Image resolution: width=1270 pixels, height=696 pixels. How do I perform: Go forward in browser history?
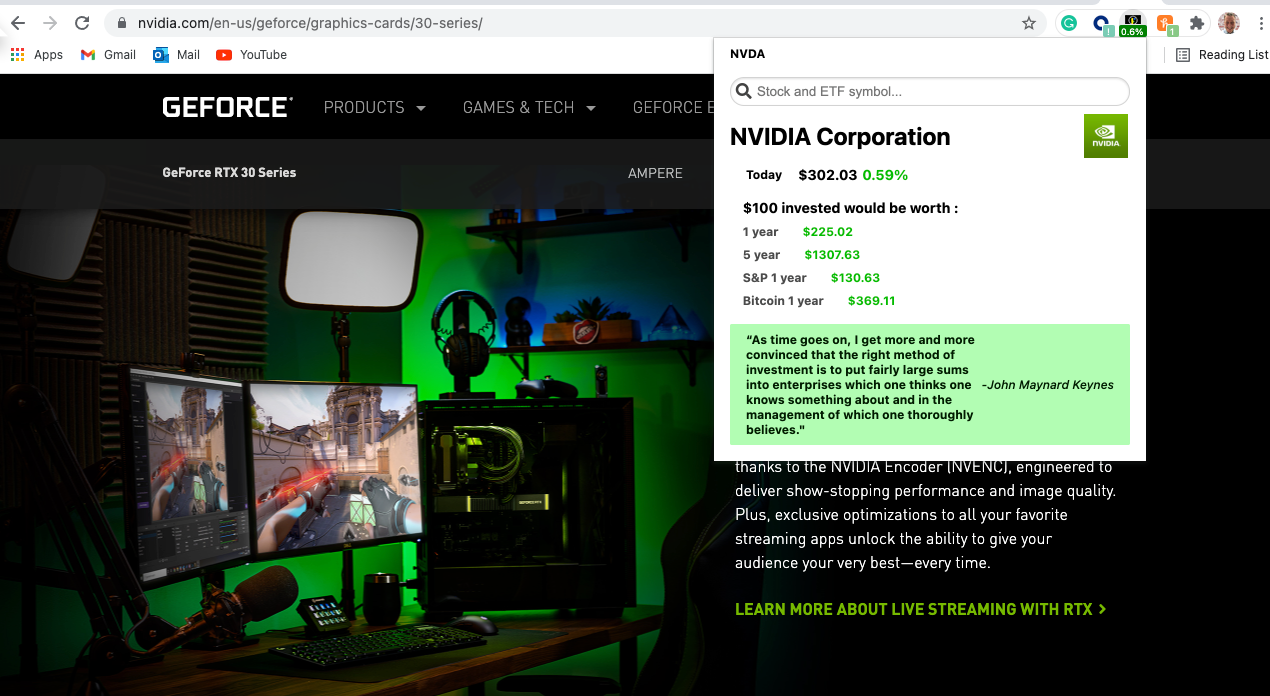pos(50,23)
